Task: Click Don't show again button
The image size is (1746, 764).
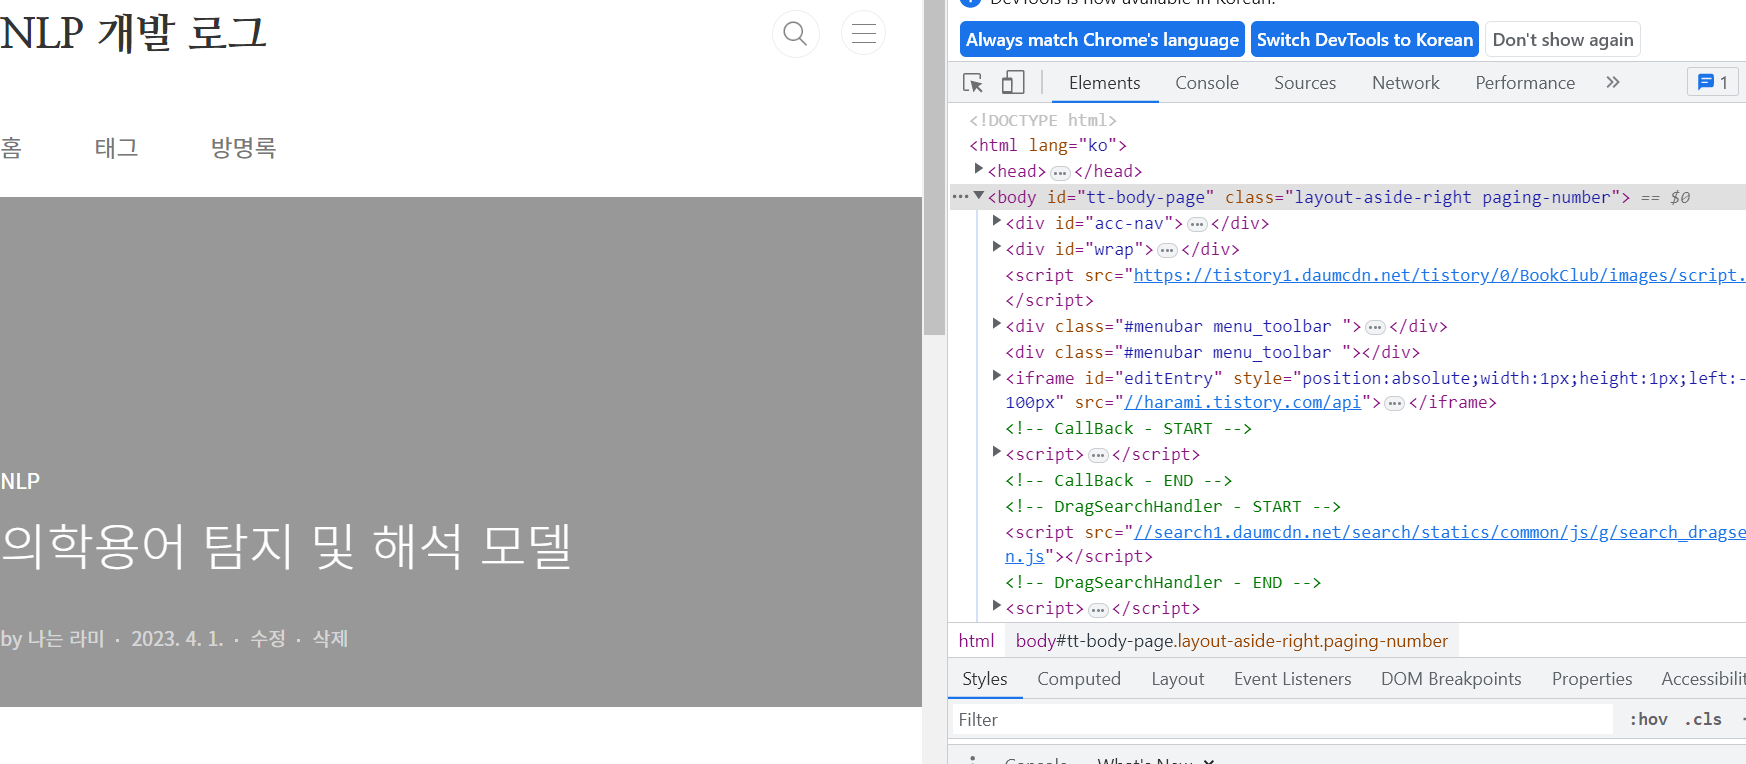Action: point(1563,40)
